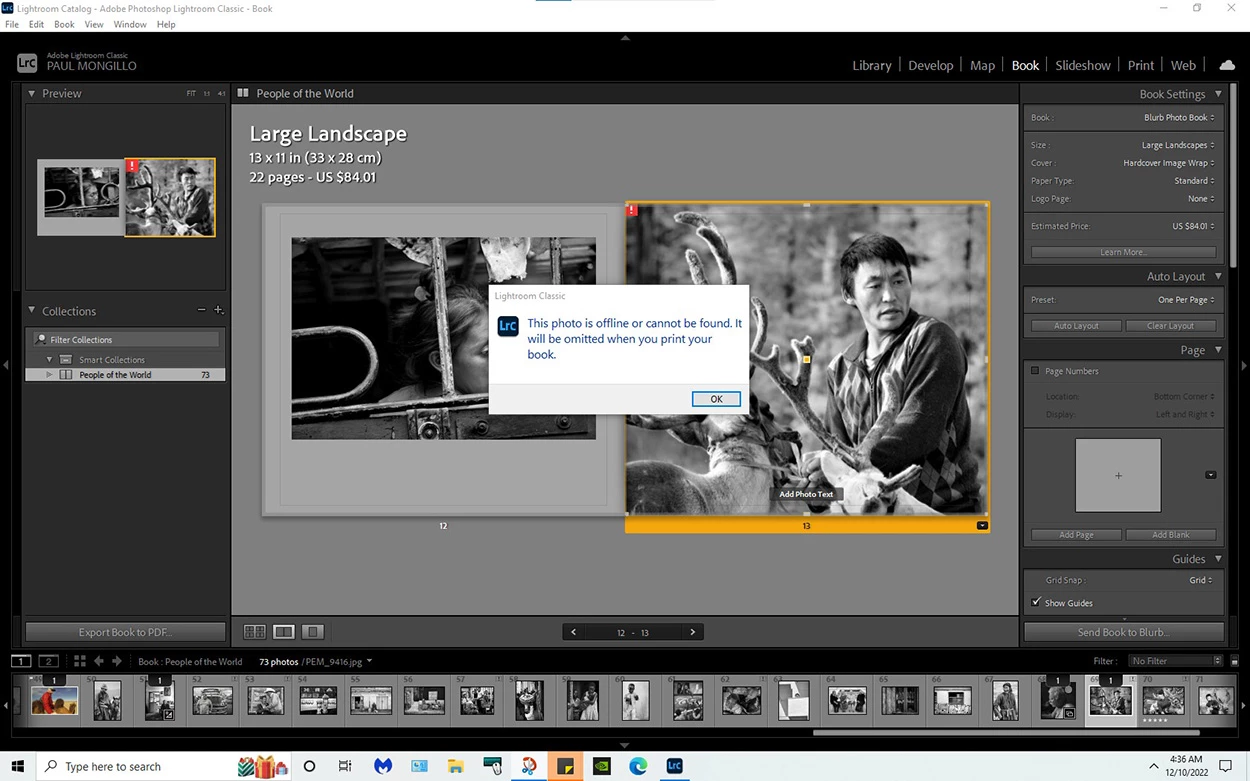This screenshot has width=1250, height=781.
Task: Hide module picker with top arrow
Action: point(625,37)
